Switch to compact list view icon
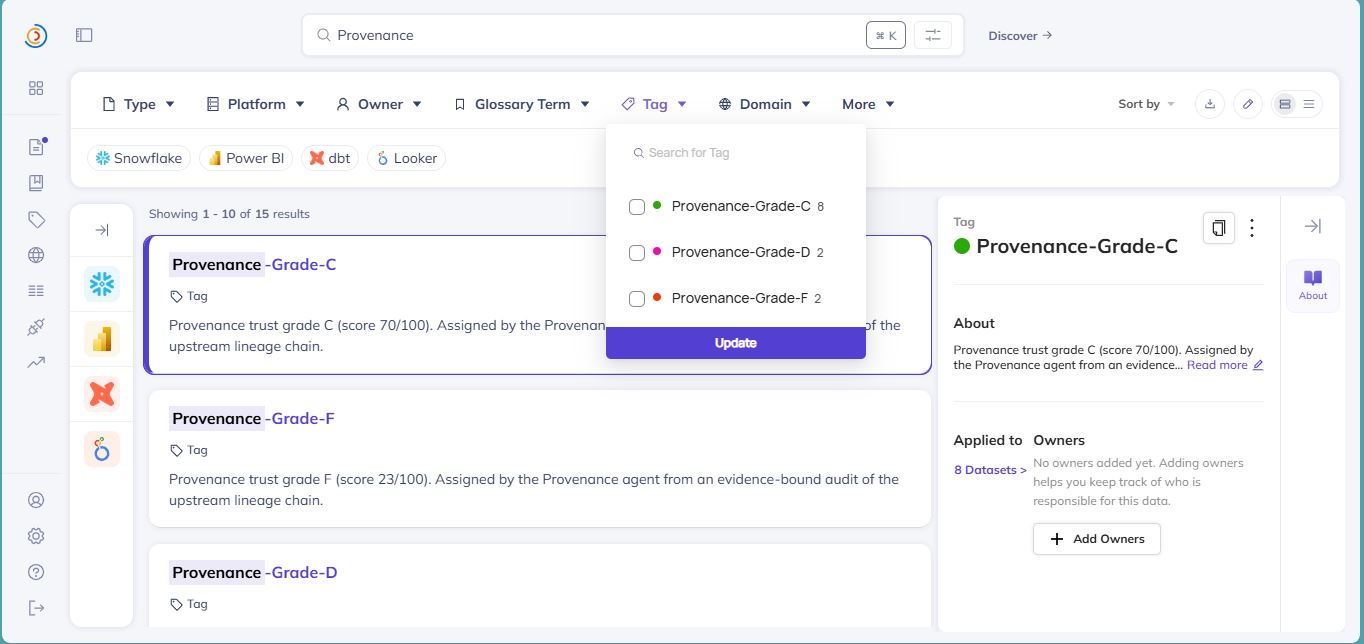1364x644 pixels. click(1308, 104)
